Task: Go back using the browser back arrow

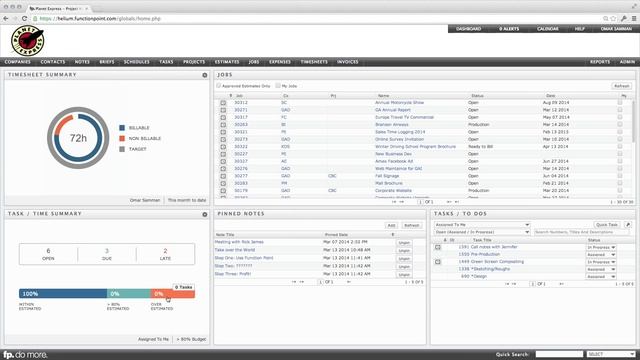Action: pos(6,19)
